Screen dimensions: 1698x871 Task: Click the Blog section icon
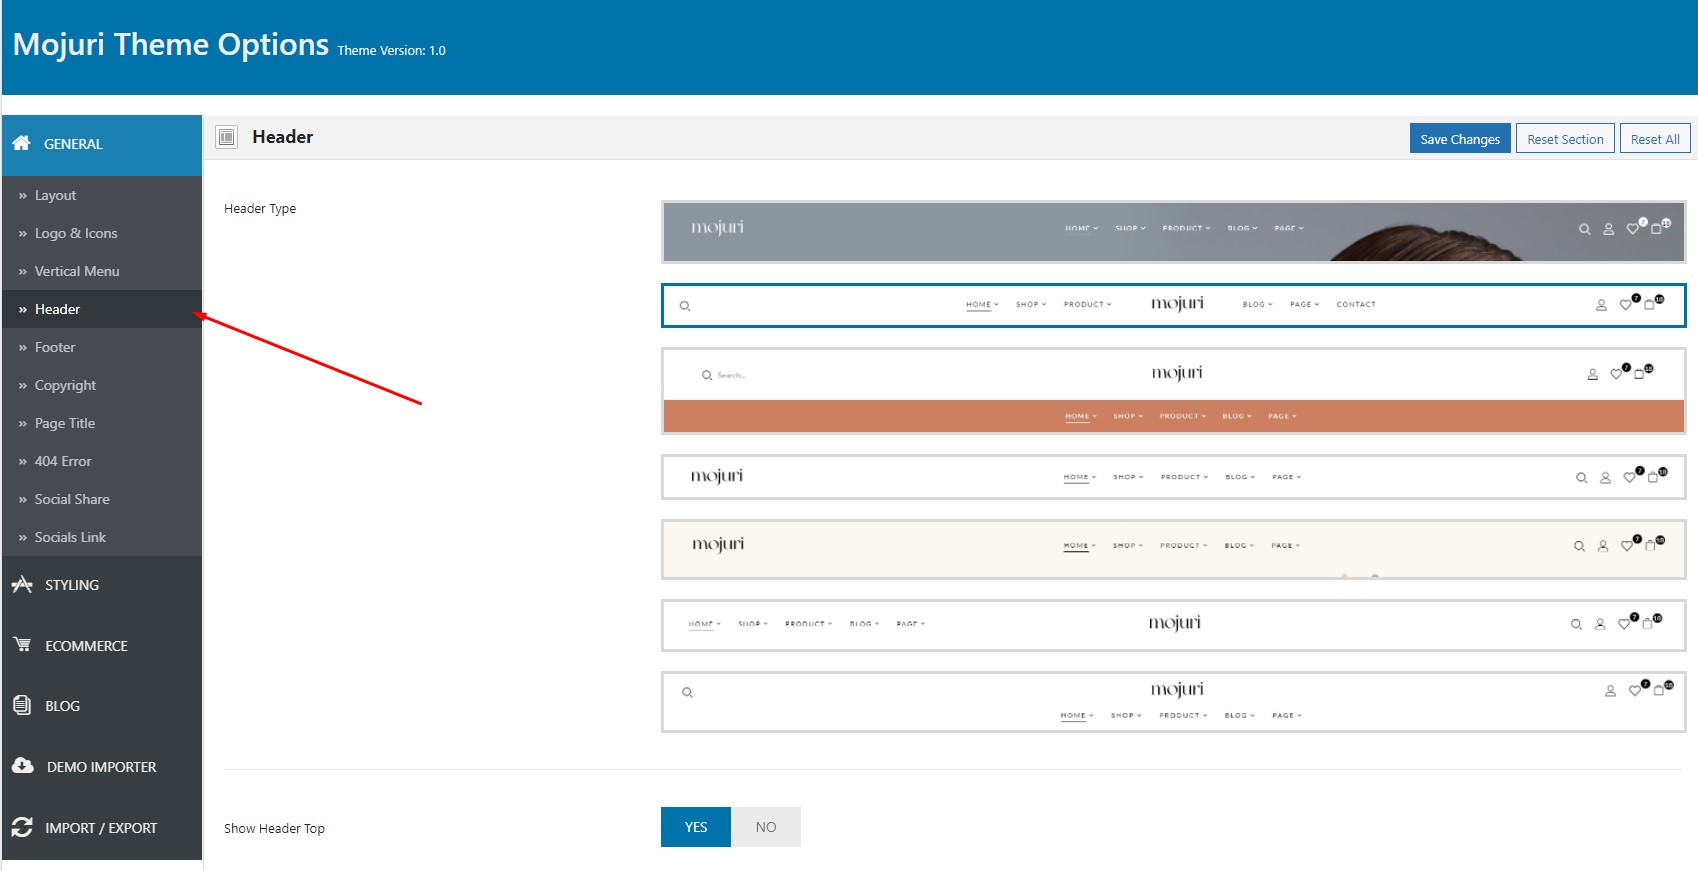pyautogui.click(x=22, y=705)
